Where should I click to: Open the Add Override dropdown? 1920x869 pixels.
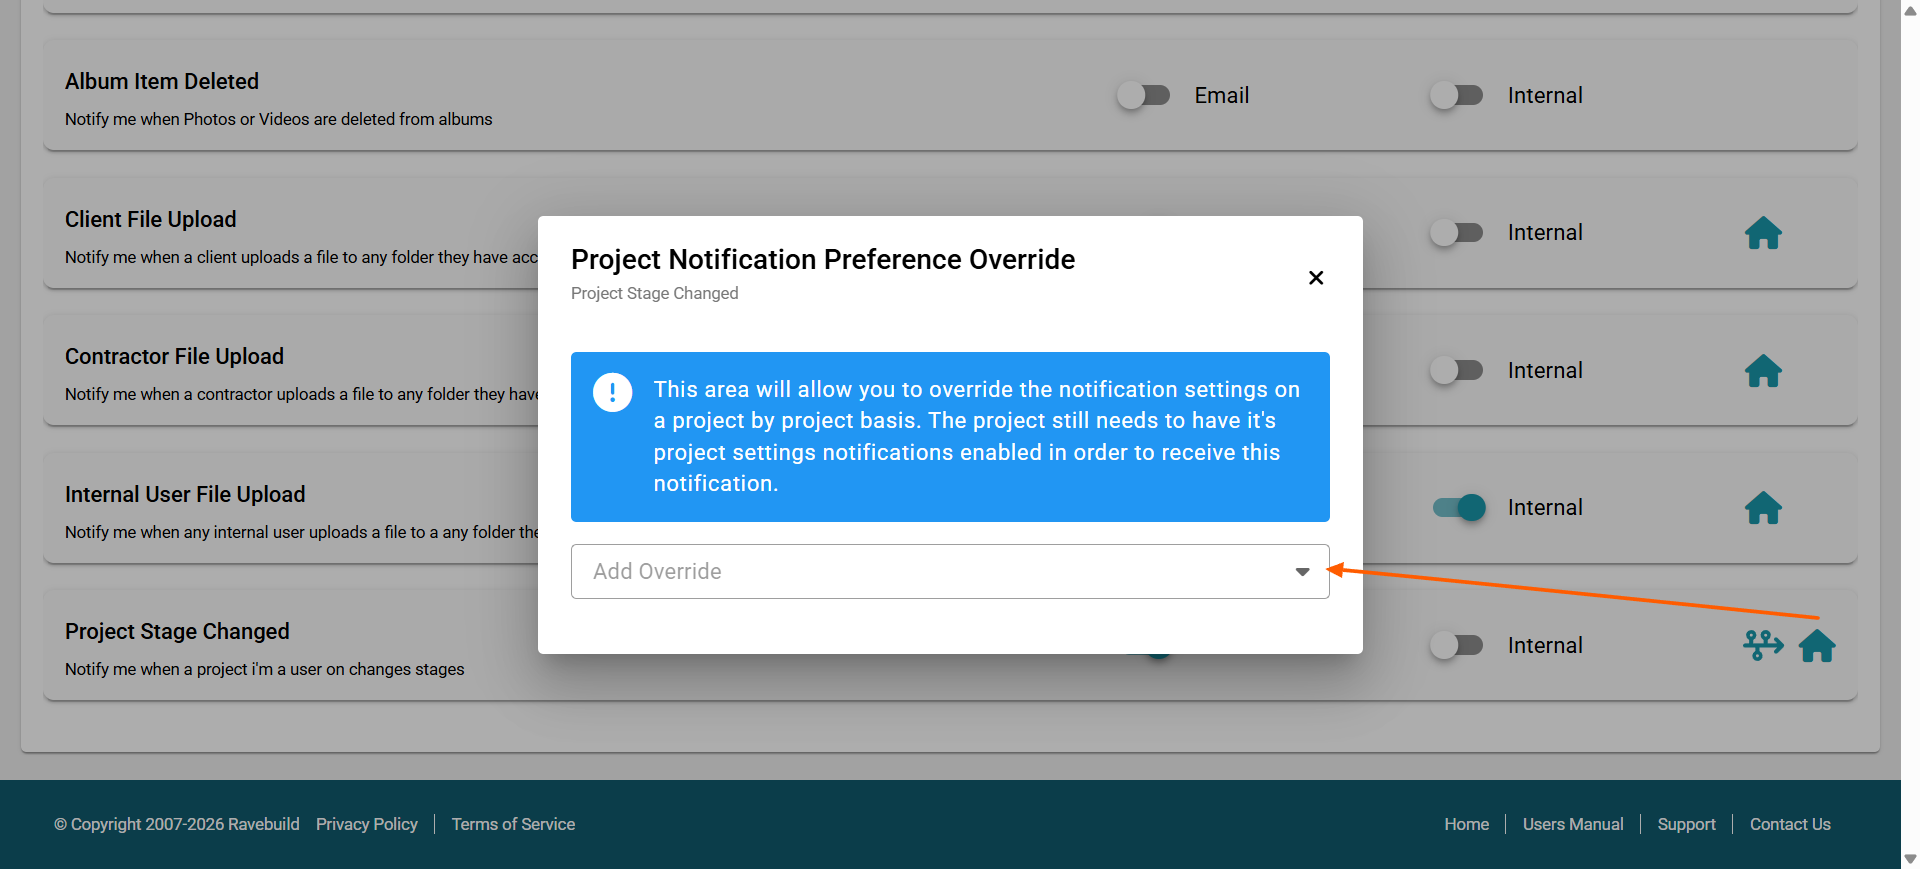point(950,572)
